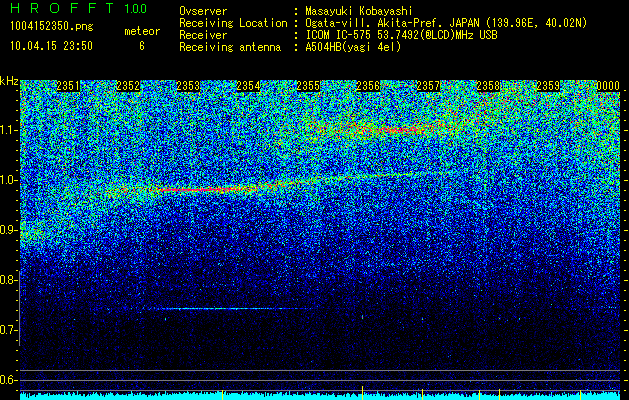Click the leftmost yellow meteor tick at bottom

click(x=223, y=393)
